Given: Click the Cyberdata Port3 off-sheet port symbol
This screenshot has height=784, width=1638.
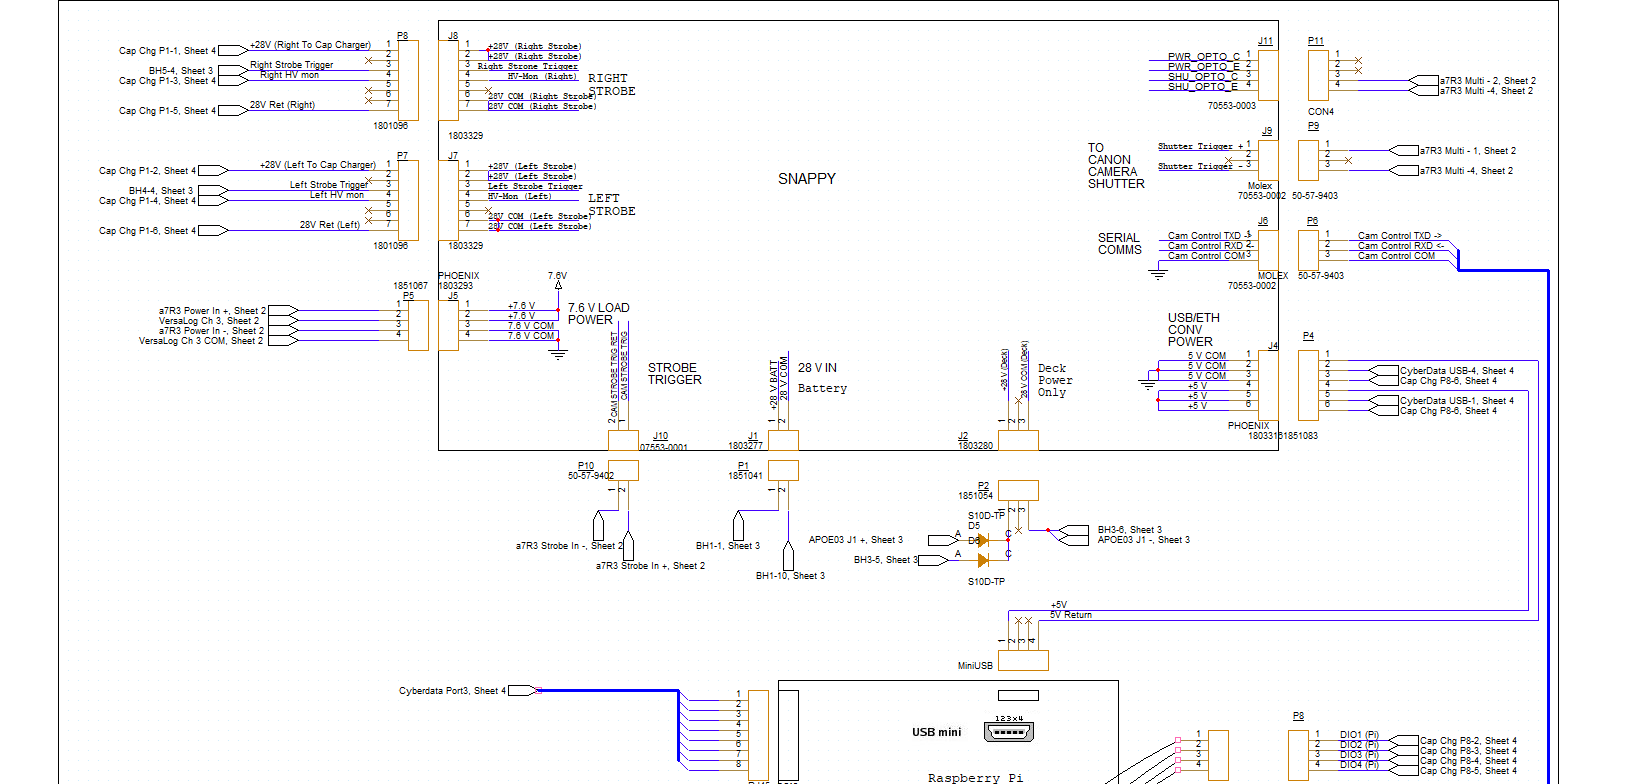Looking at the screenshot, I should (524, 690).
